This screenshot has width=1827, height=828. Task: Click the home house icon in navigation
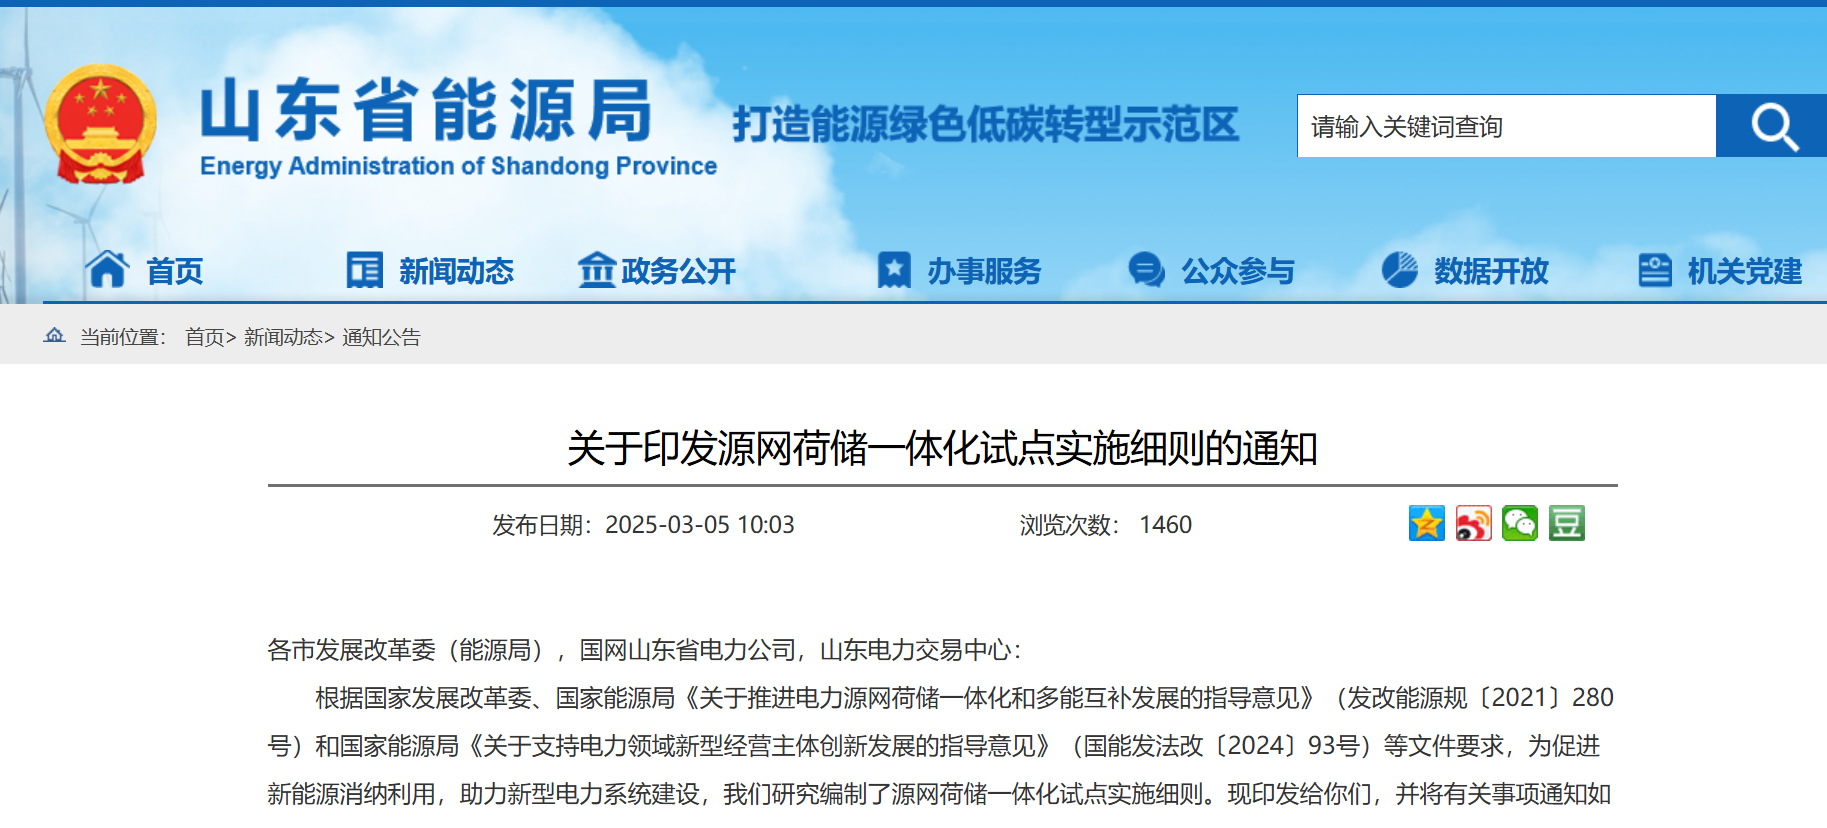point(107,270)
